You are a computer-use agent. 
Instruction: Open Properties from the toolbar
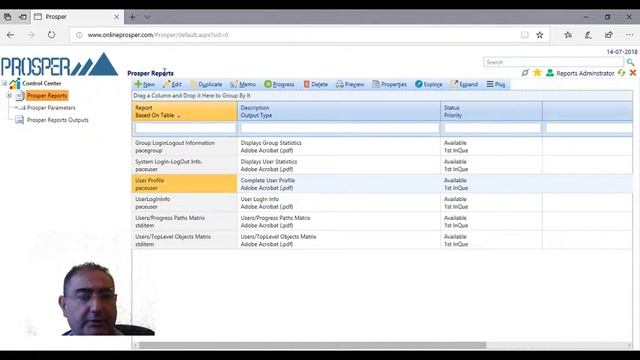click(x=389, y=84)
